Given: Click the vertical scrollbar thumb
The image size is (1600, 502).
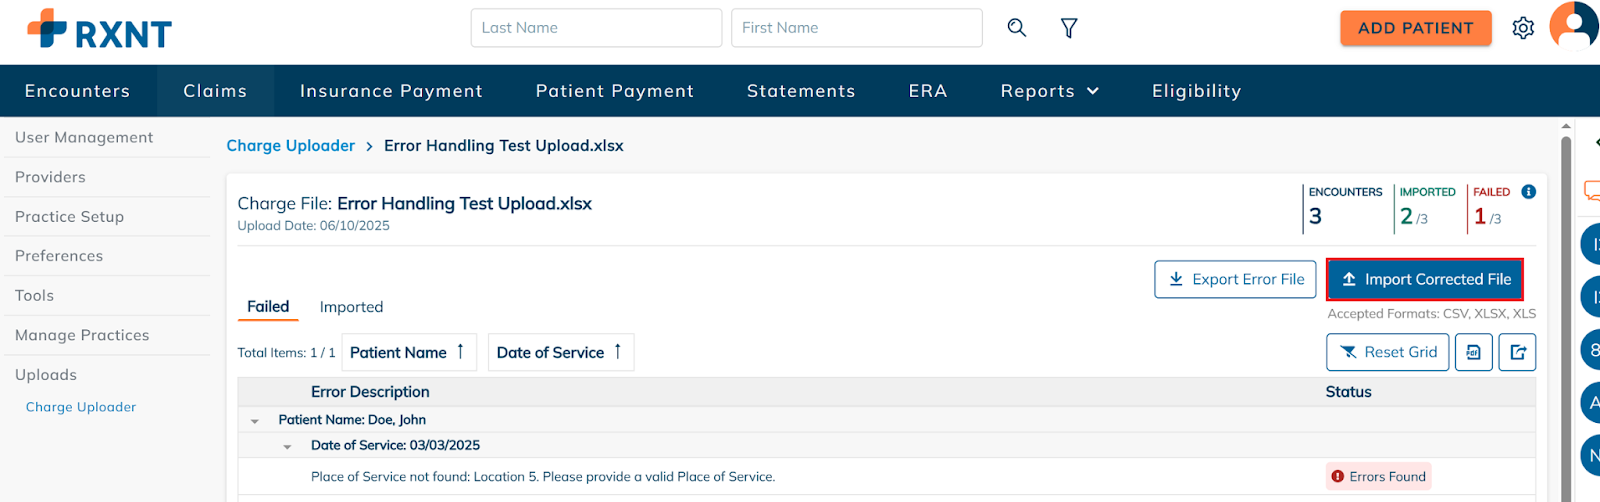Looking at the screenshot, I should pyautogui.click(x=1566, y=310).
